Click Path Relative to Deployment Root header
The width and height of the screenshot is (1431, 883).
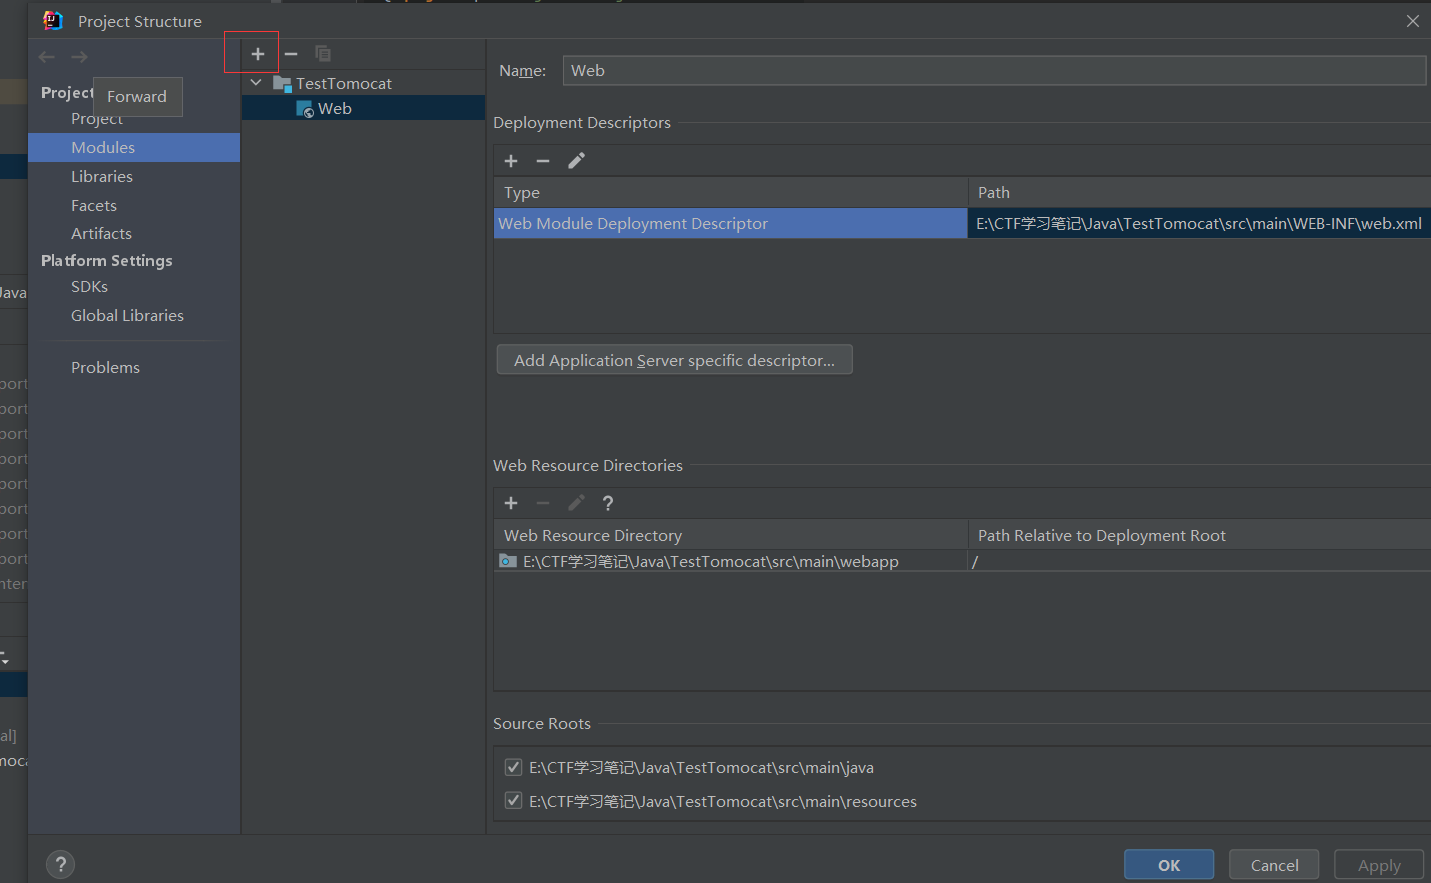pyautogui.click(x=1199, y=535)
